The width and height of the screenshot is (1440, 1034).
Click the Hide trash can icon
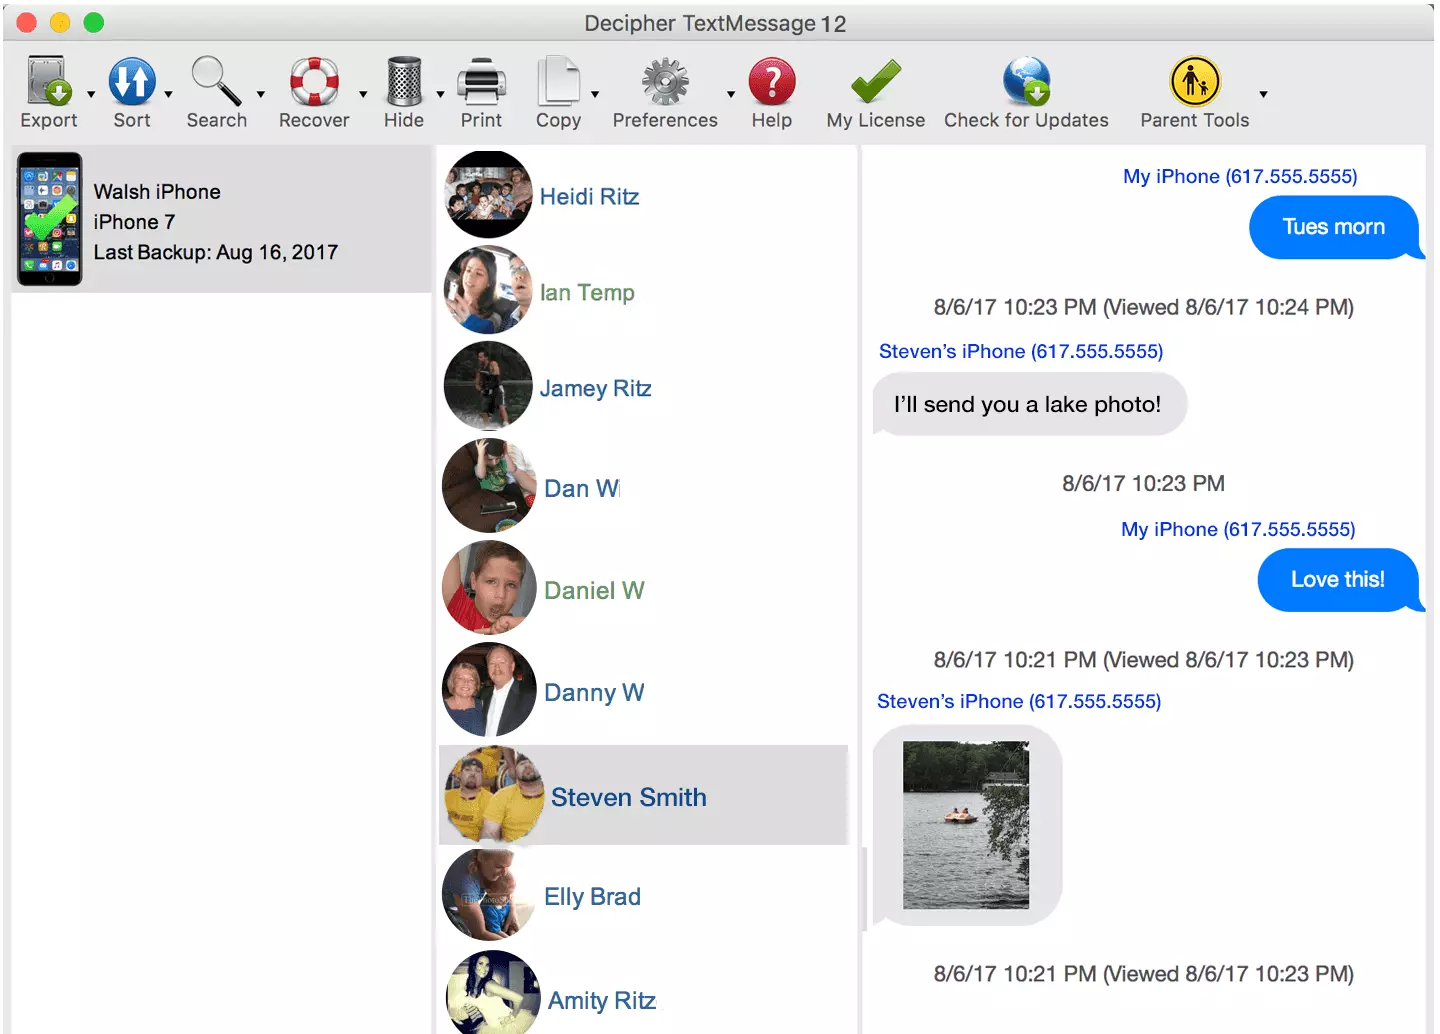tap(404, 81)
